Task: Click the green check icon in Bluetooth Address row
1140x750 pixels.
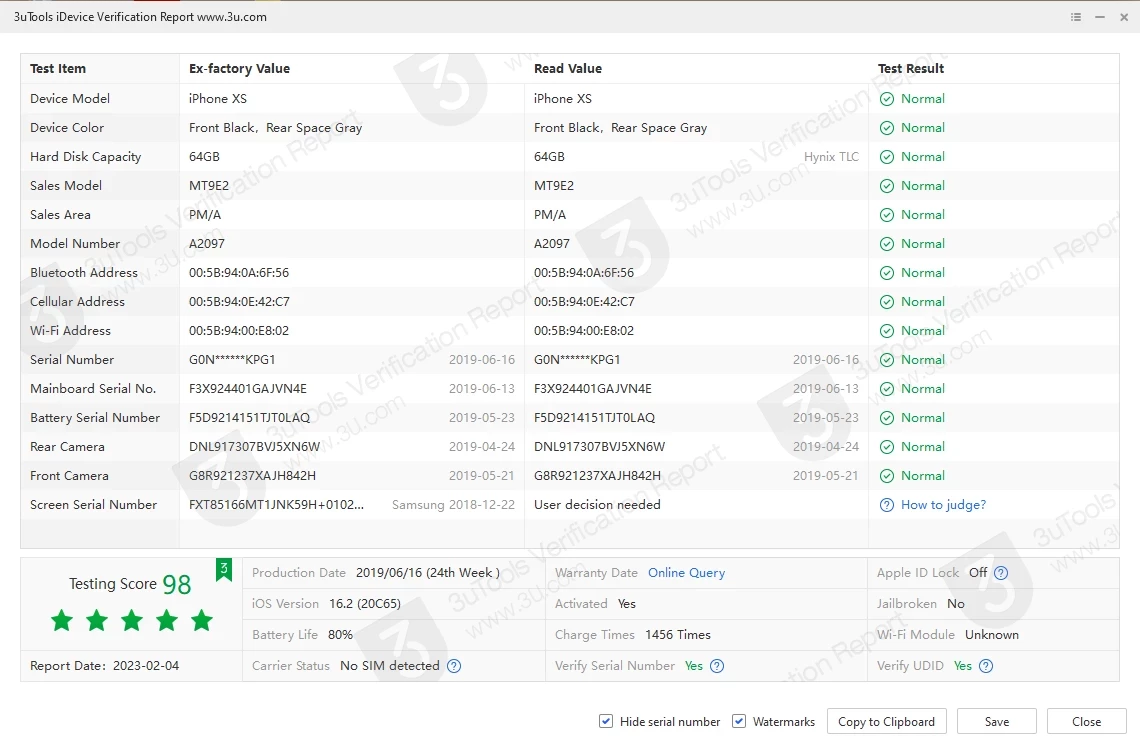Action: (887, 273)
